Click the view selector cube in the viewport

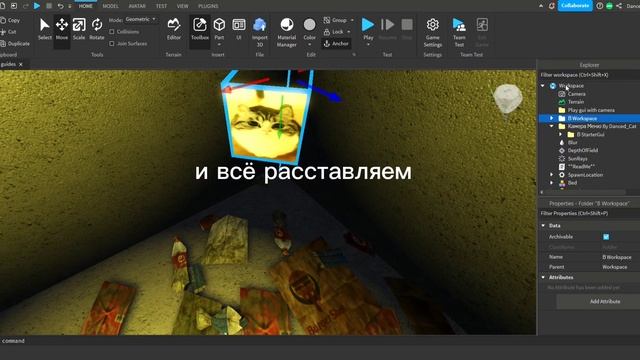pos(507,98)
